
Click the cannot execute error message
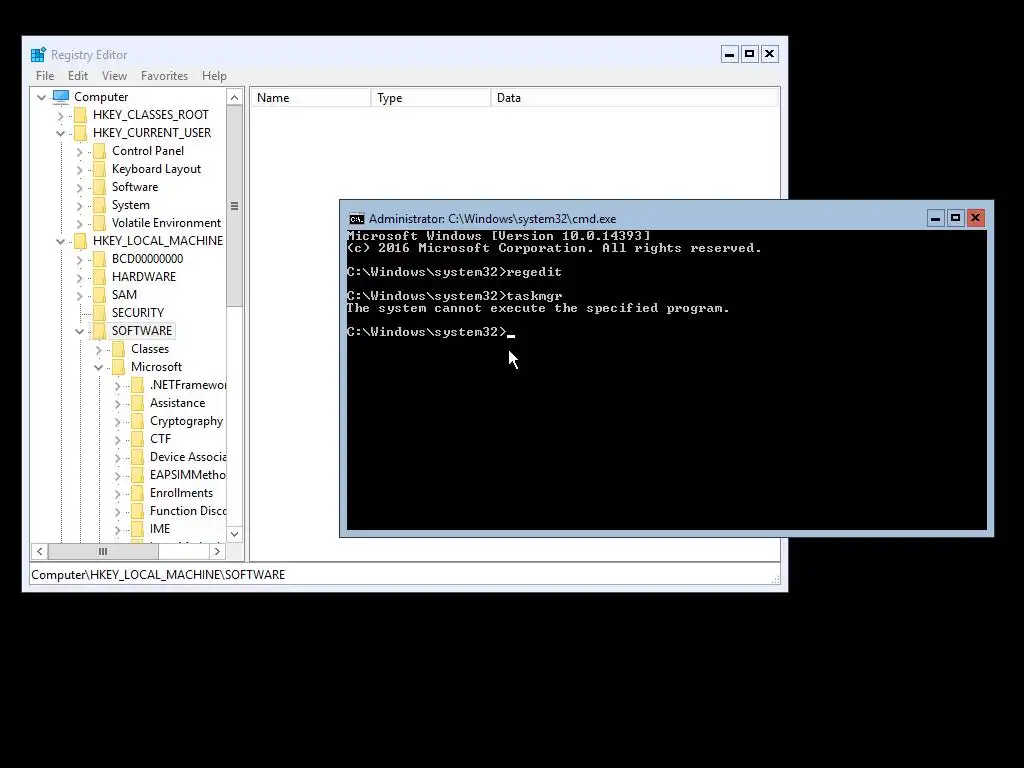pyautogui.click(x=538, y=308)
